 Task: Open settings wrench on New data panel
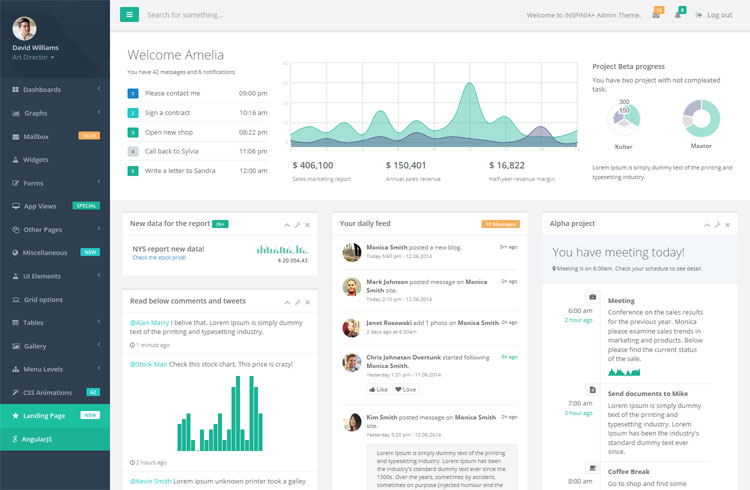click(298, 224)
